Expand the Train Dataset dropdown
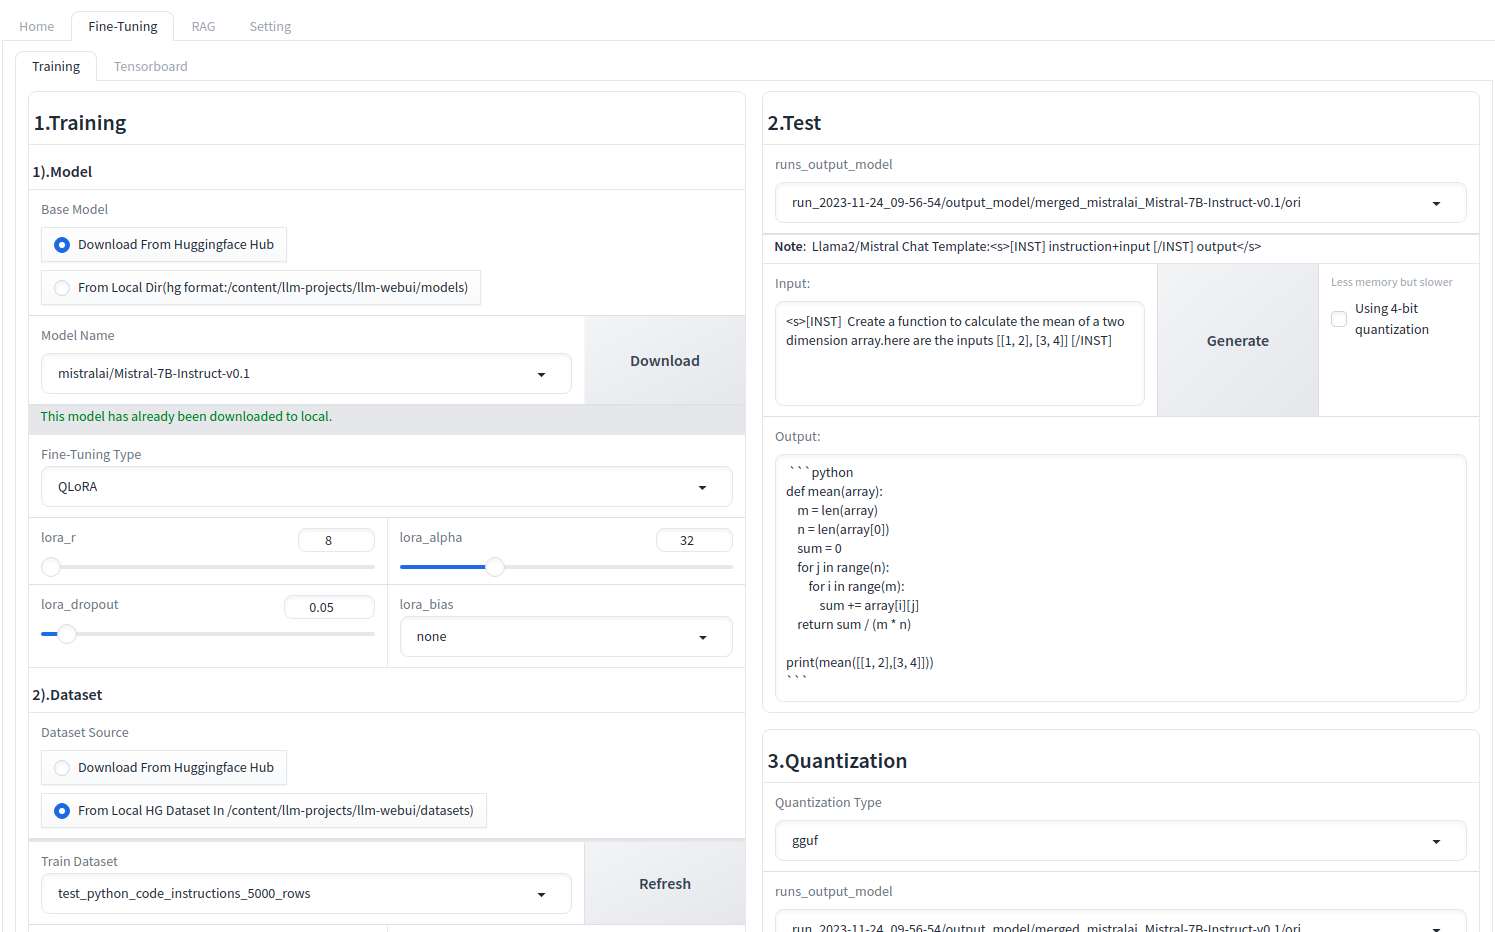This screenshot has height=932, width=1495. click(305, 894)
